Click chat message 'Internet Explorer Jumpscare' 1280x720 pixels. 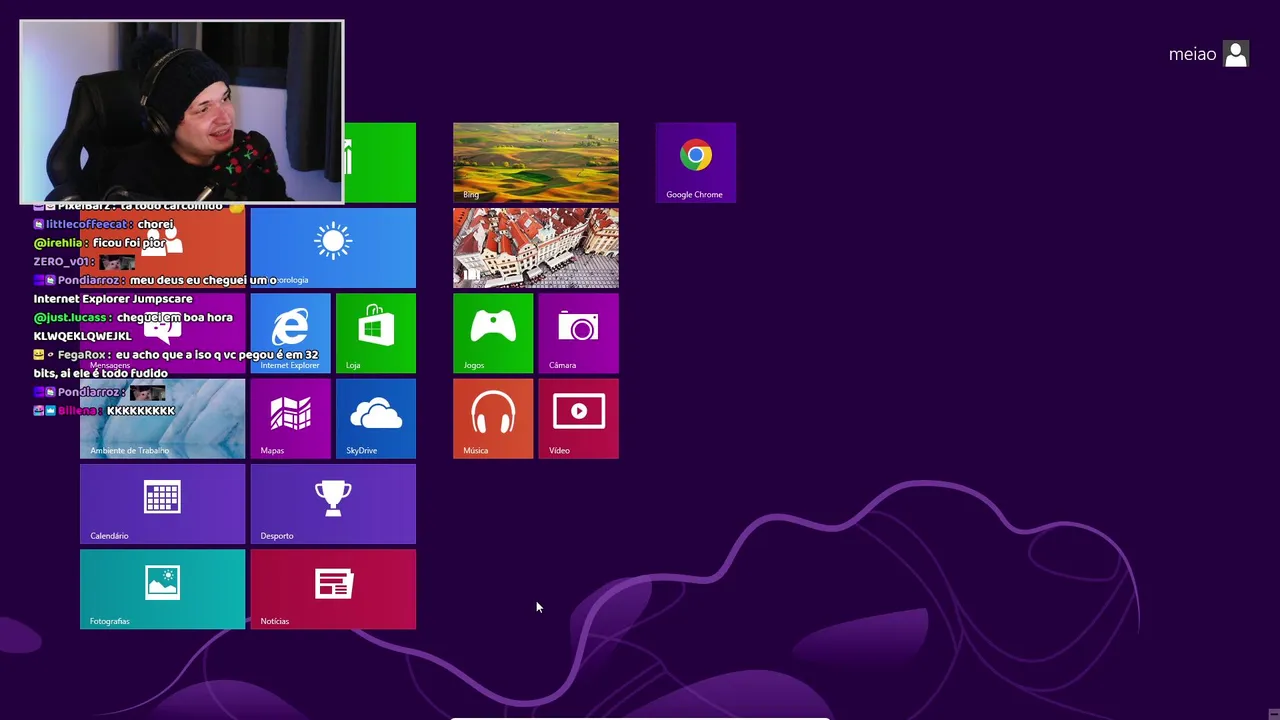coord(113,299)
